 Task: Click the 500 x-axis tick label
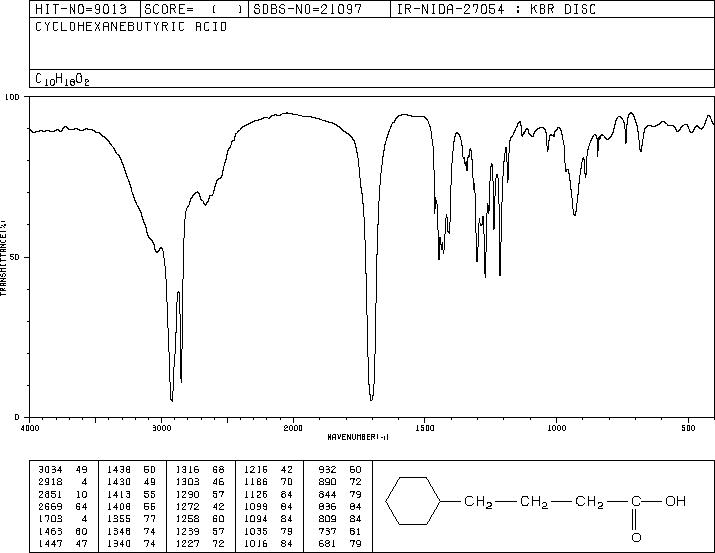689,428
